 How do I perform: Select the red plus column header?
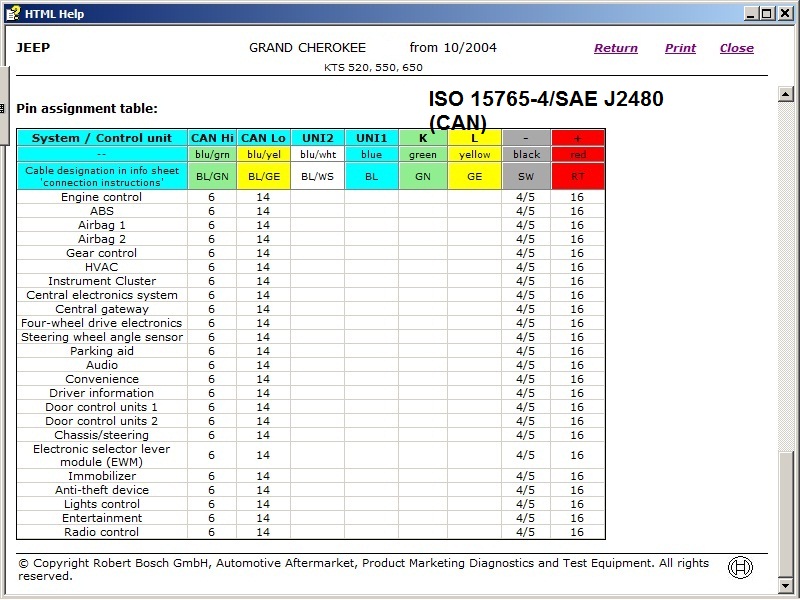[577, 138]
